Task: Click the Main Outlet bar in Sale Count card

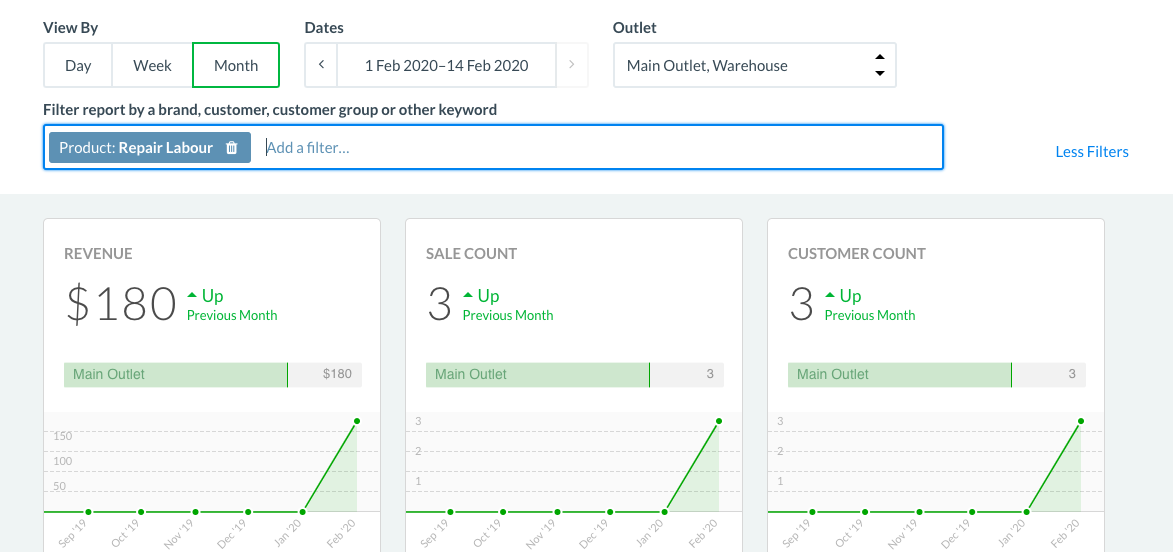Action: 575,374
